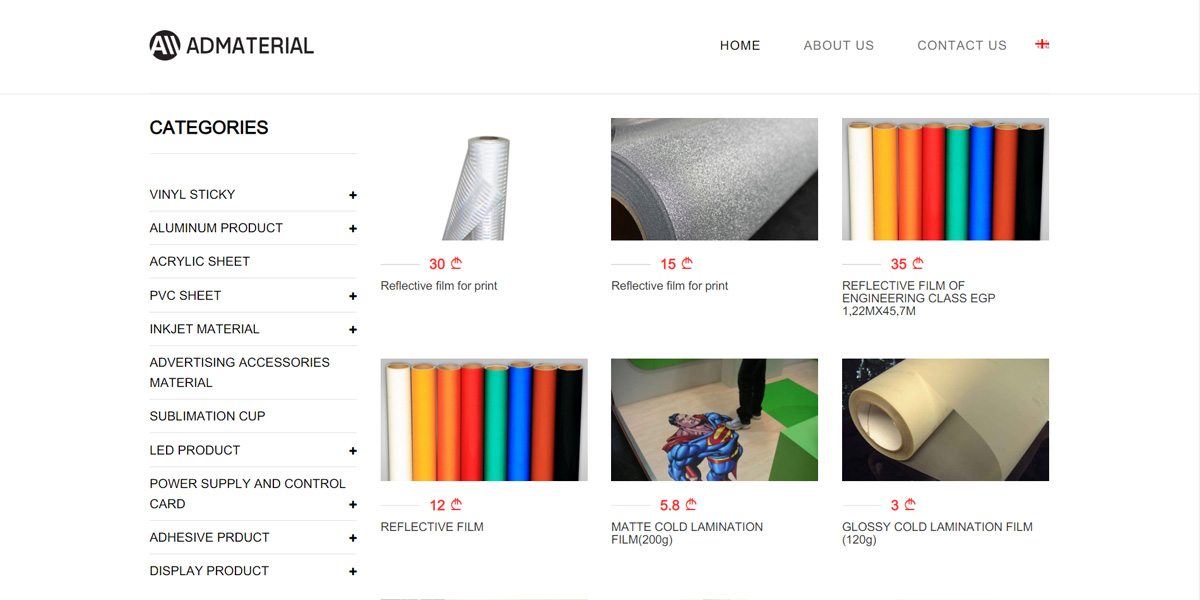Expand the LED PRODUCT plus icon
Screen dimensions: 1200x600
(353, 451)
